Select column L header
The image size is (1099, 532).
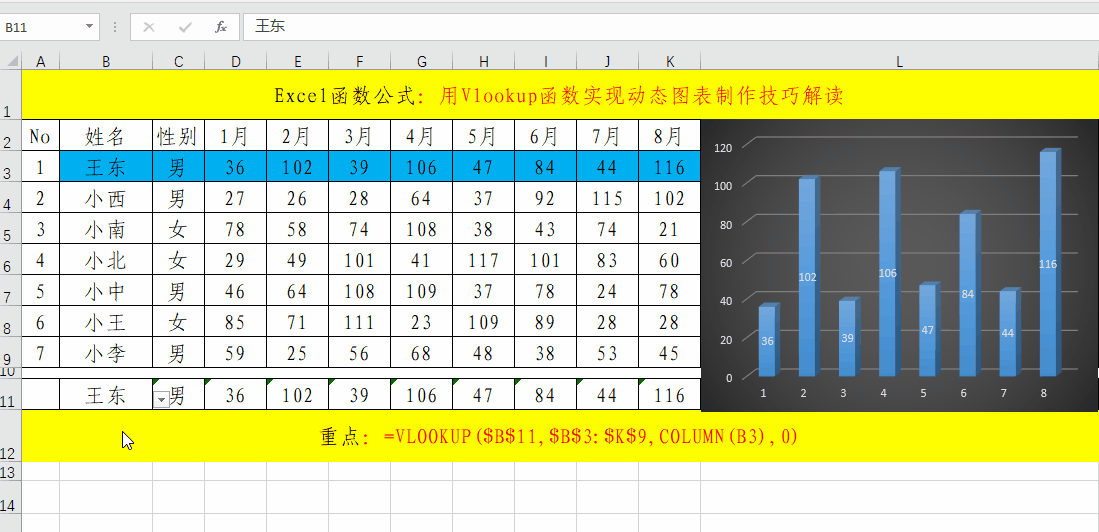(x=899, y=62)
